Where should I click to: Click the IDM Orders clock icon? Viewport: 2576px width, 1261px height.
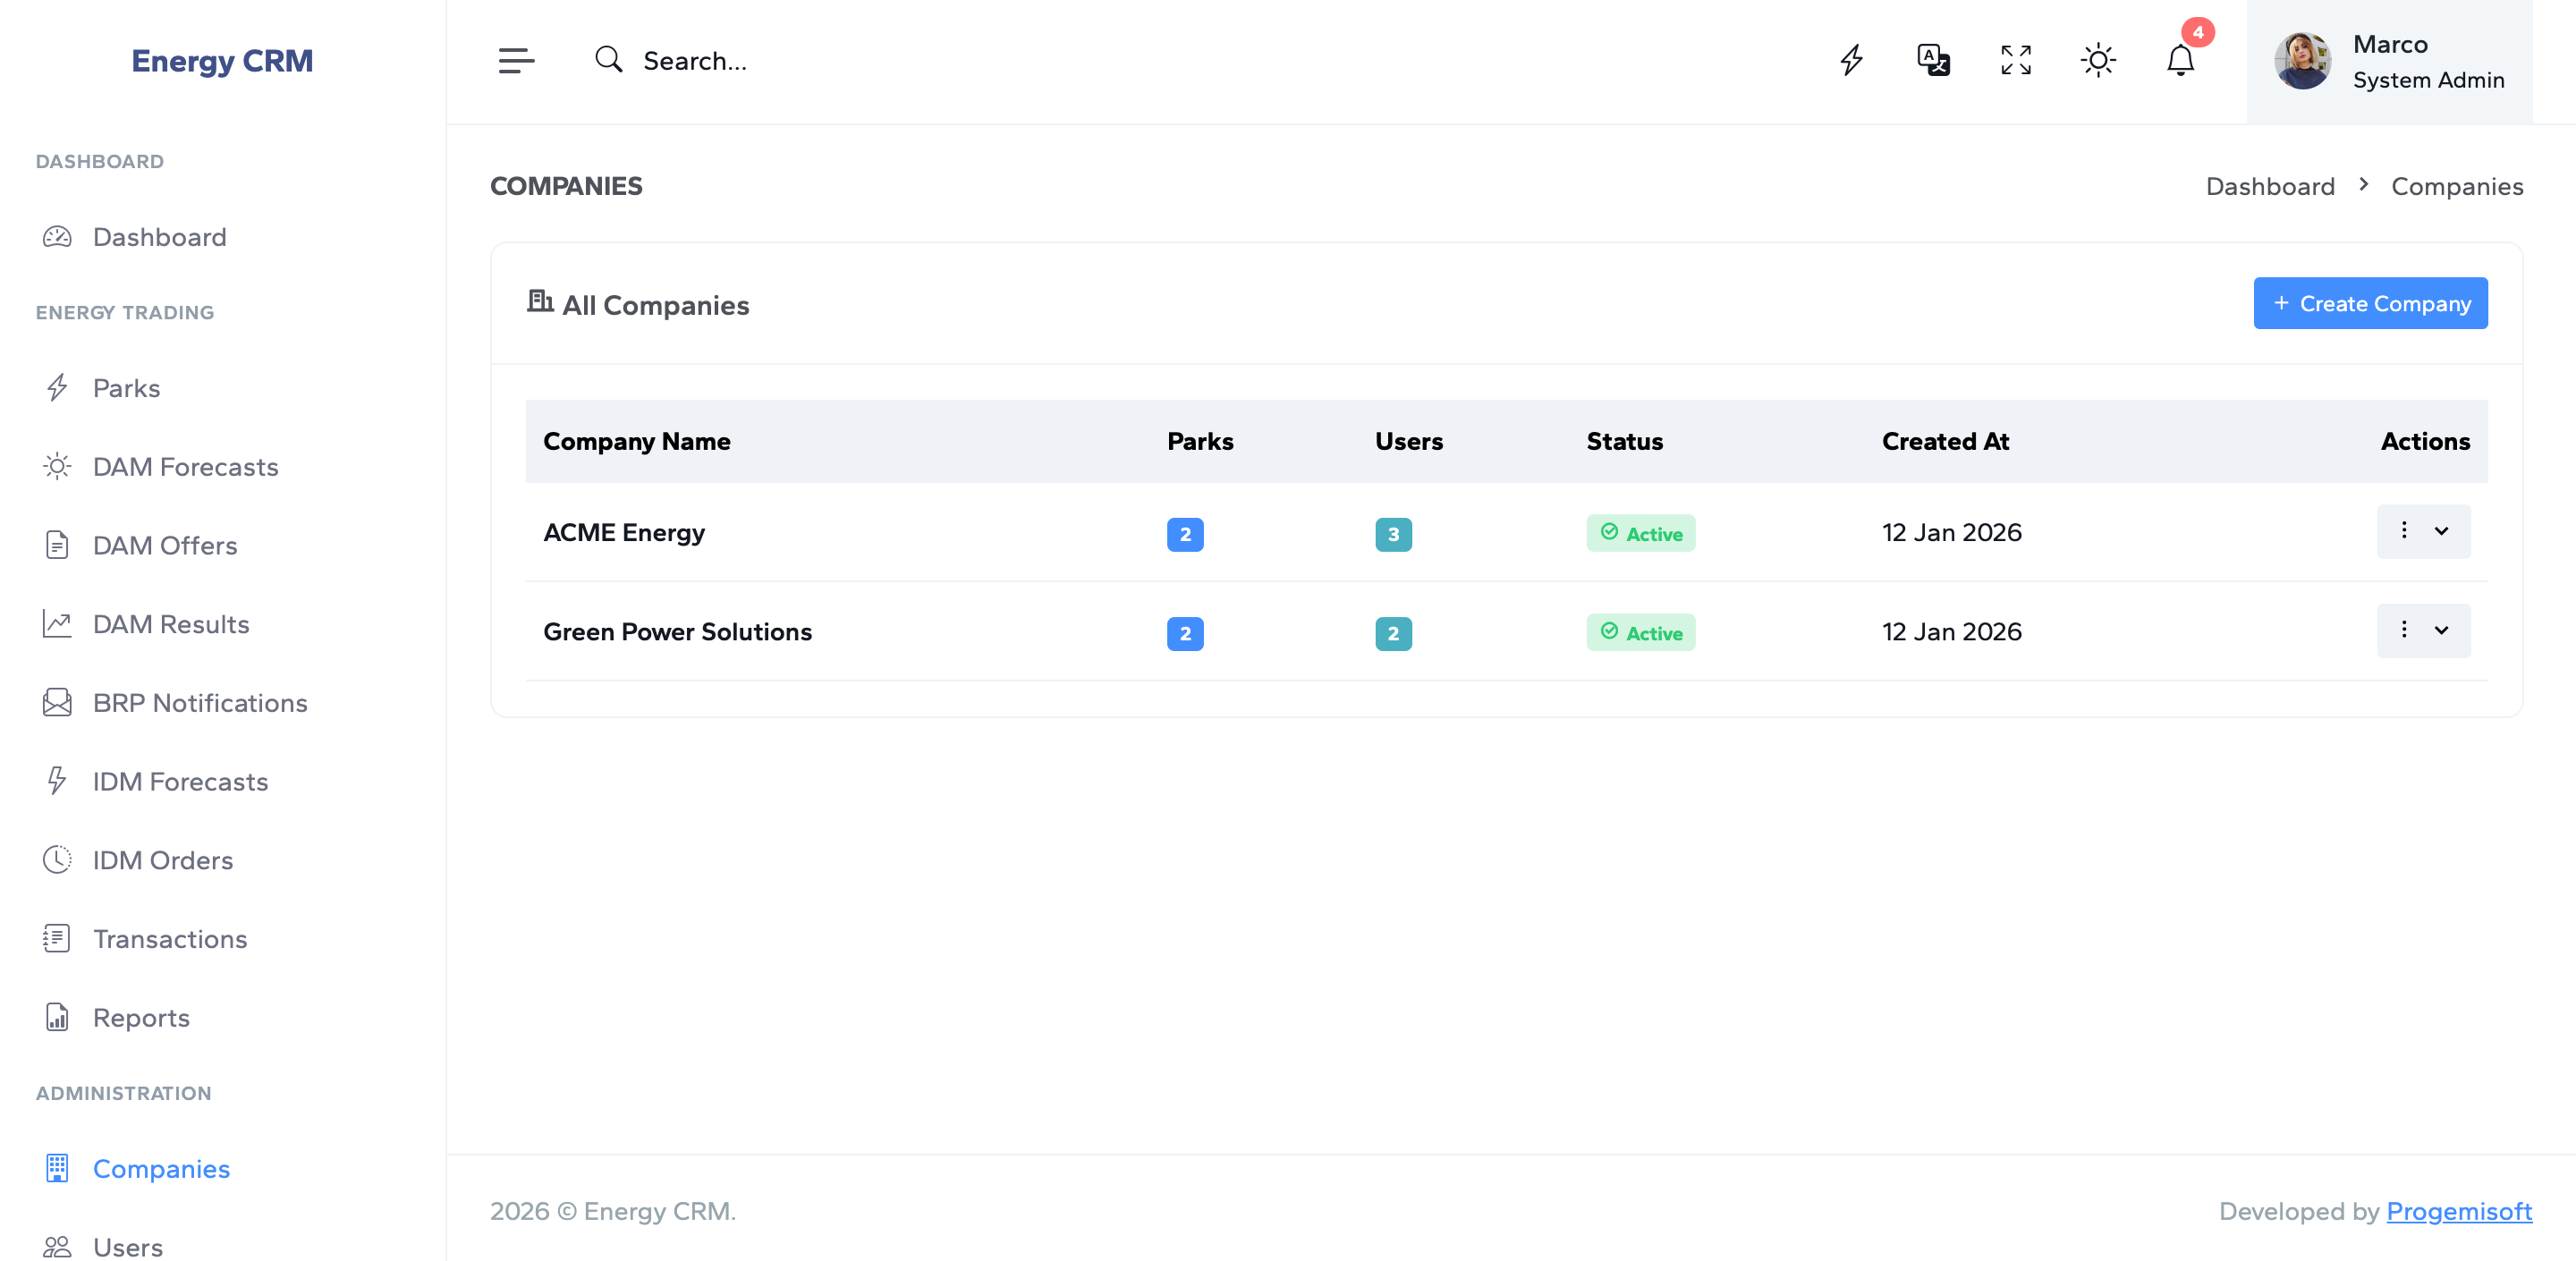[x=57, y=860]
